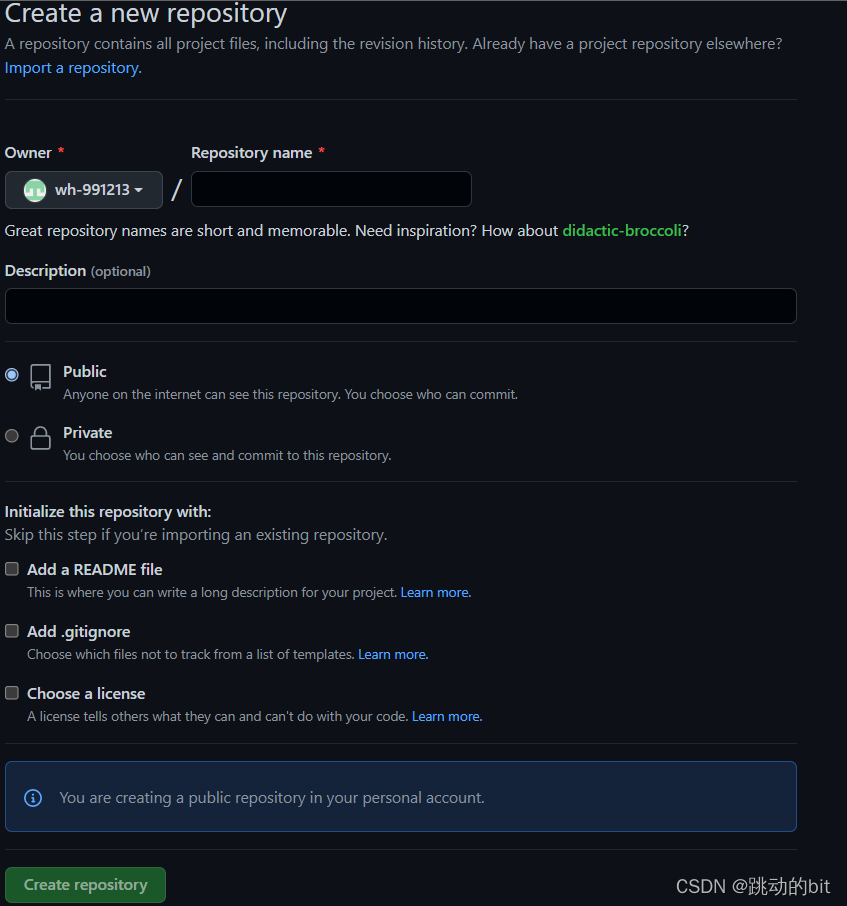Click the owner avatar icon

click(35, 190)
